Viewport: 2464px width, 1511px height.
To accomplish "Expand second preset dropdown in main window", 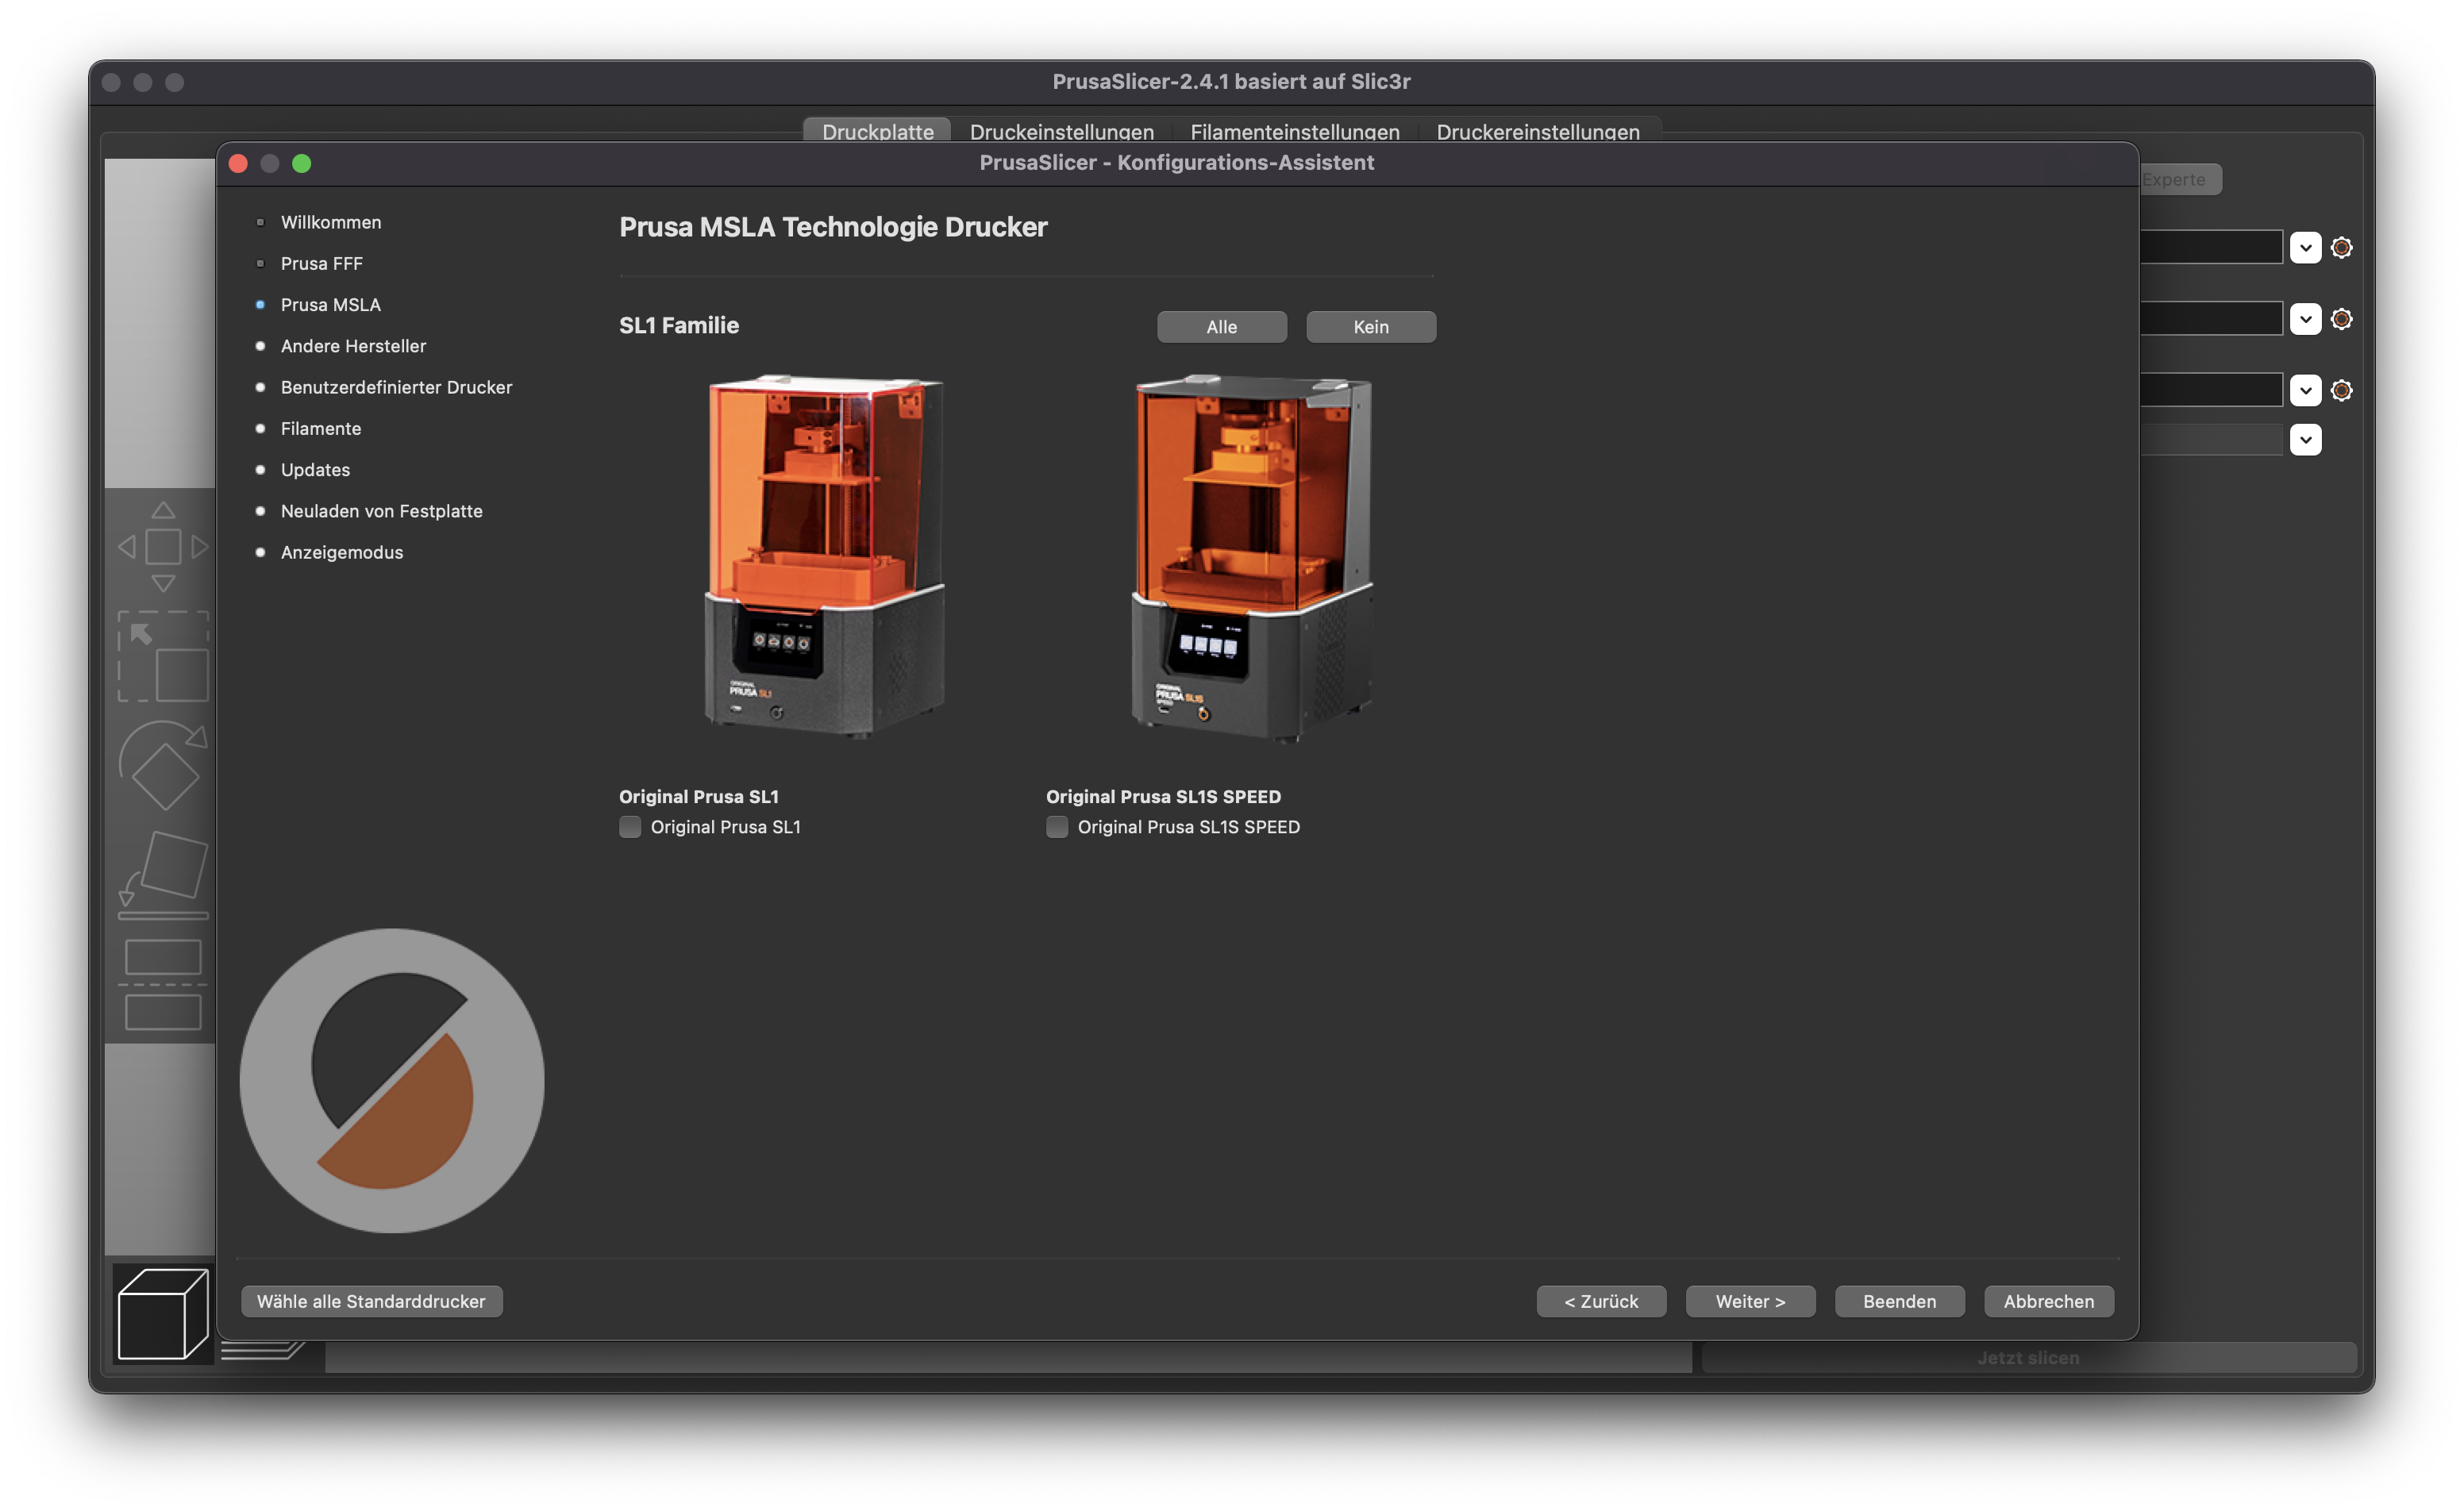I will point(2305,319).
